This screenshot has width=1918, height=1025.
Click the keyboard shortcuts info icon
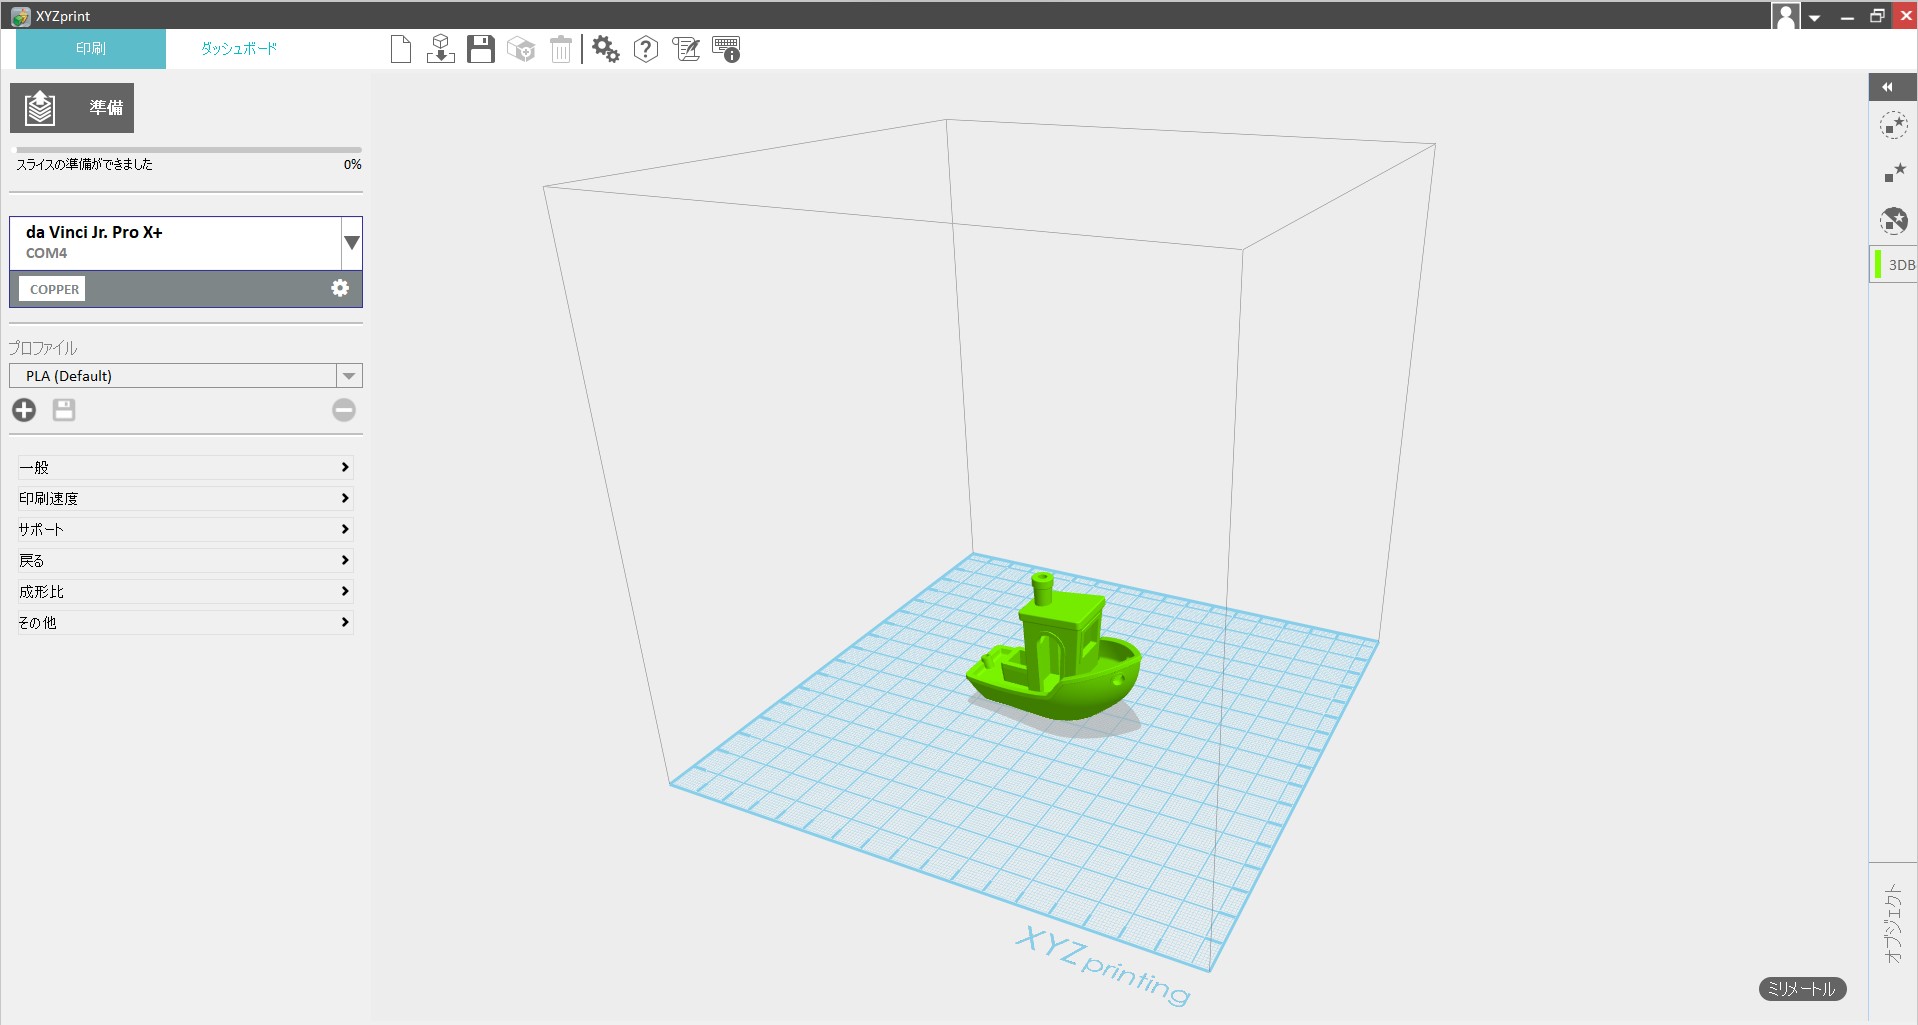727,49
